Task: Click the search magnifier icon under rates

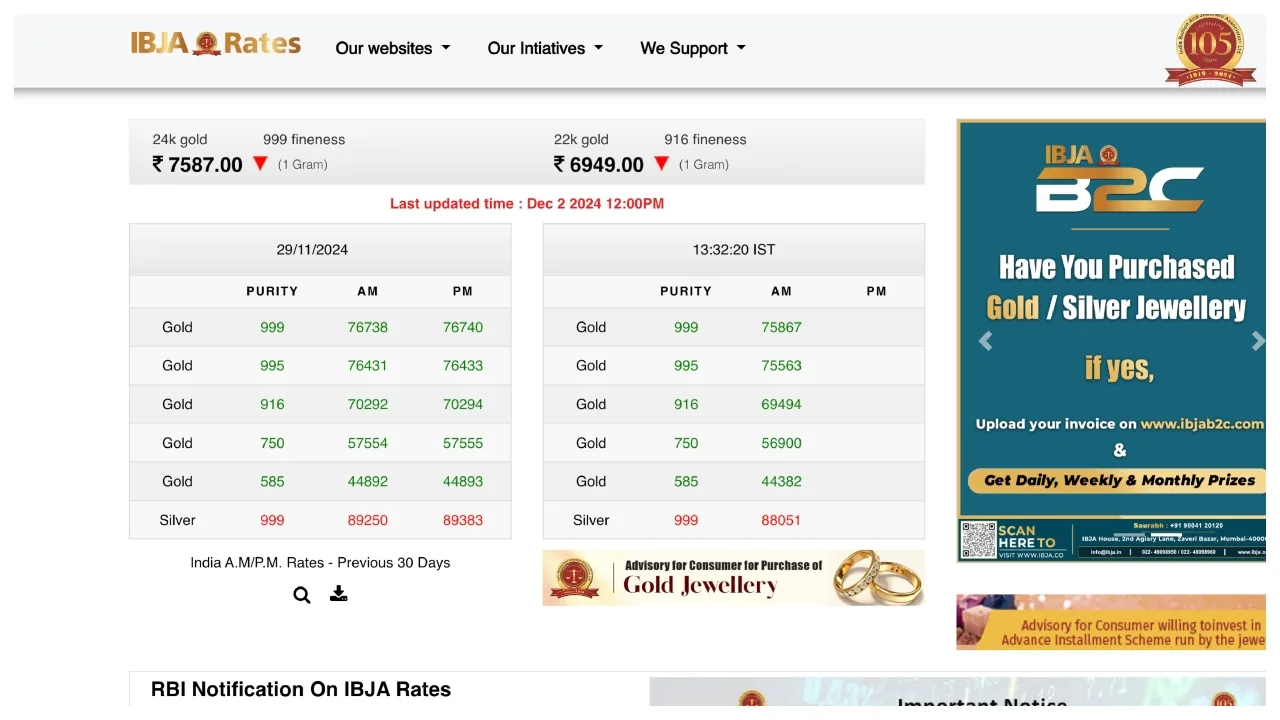Action: [x=302, y=595]
